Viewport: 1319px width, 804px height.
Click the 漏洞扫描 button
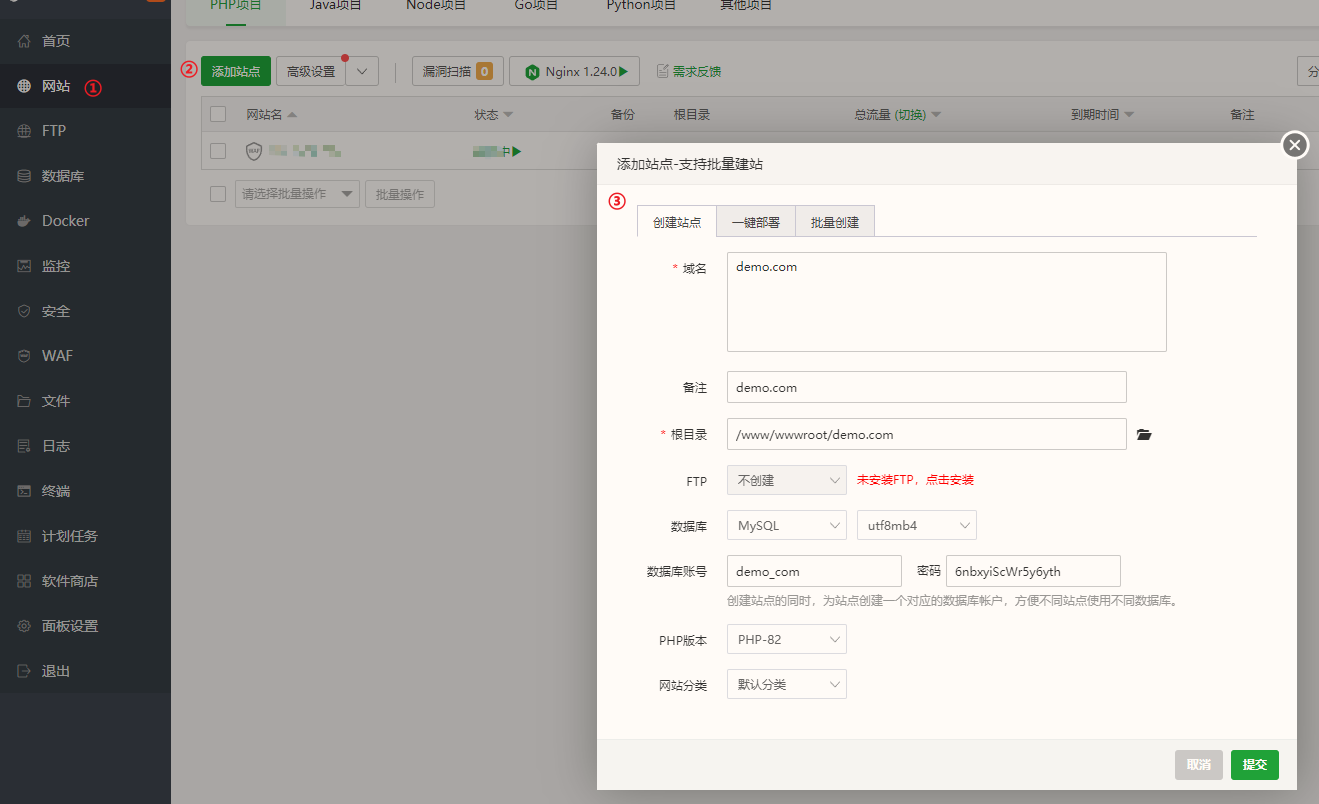coord(457,71)
